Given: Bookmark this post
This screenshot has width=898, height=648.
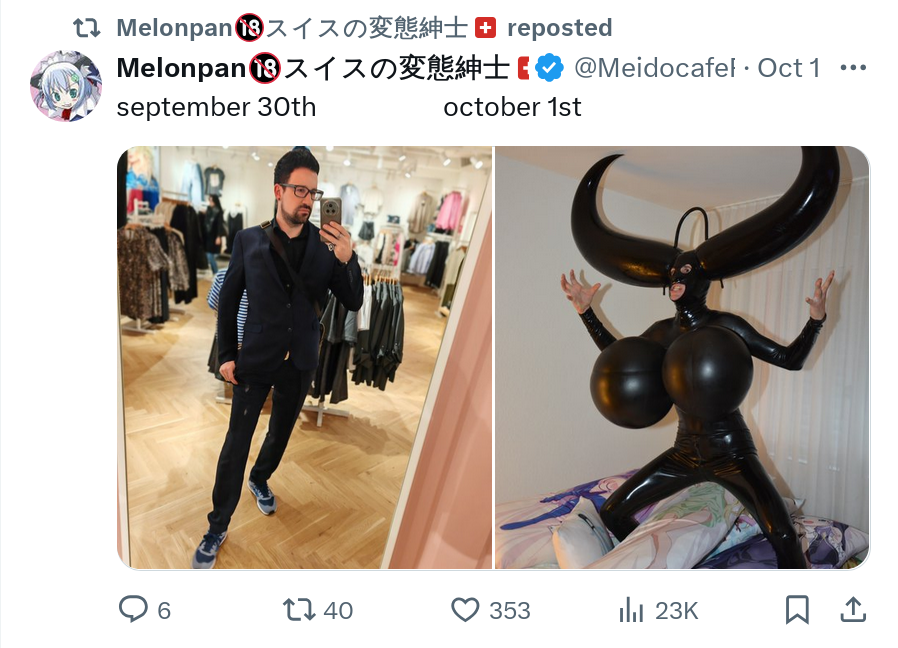Looking at the screenshot, I should click(x=797, y=610).
